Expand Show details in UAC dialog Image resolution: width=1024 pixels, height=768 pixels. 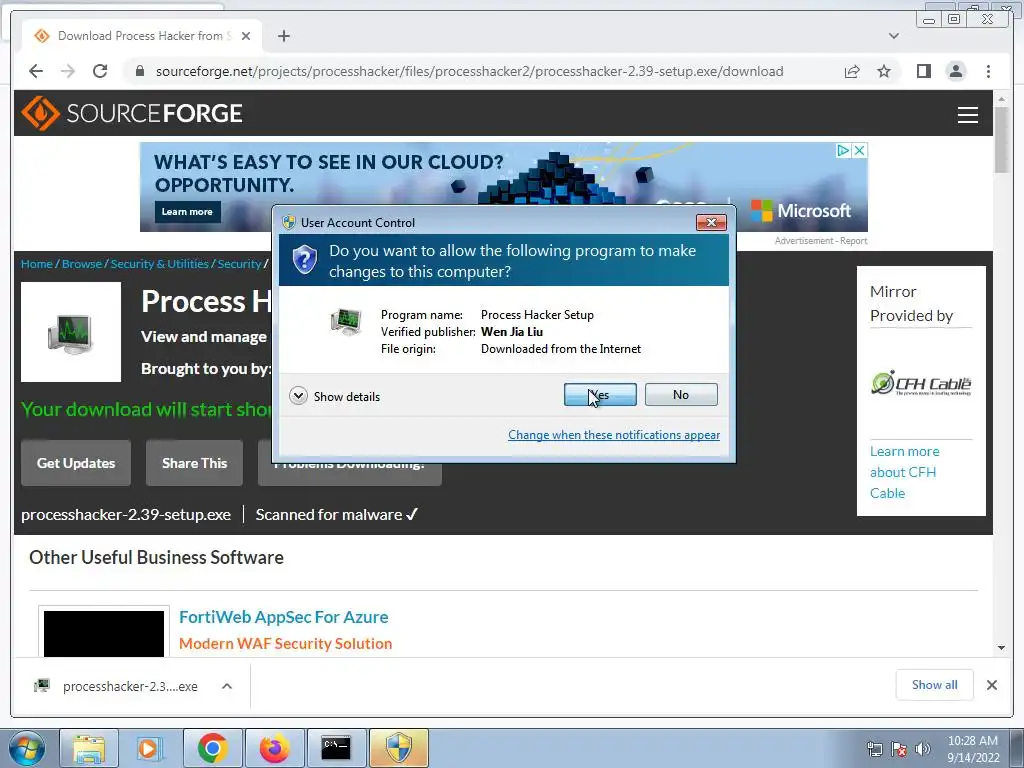click(x=335, y=396)
